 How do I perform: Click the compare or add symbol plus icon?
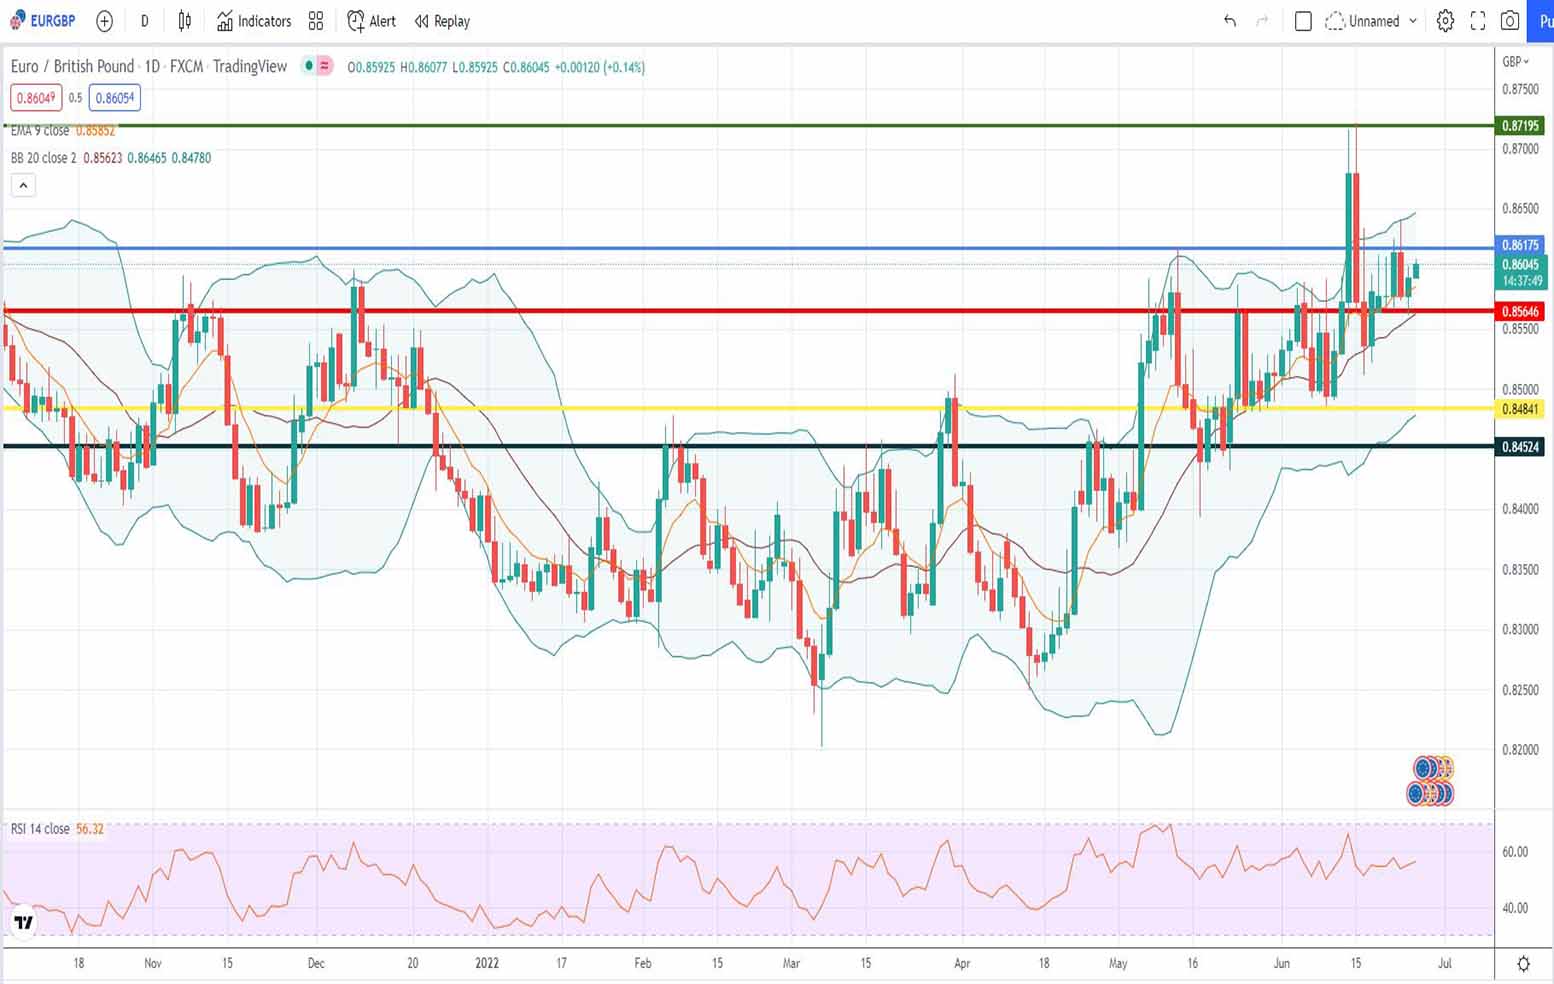pos(104,21)
